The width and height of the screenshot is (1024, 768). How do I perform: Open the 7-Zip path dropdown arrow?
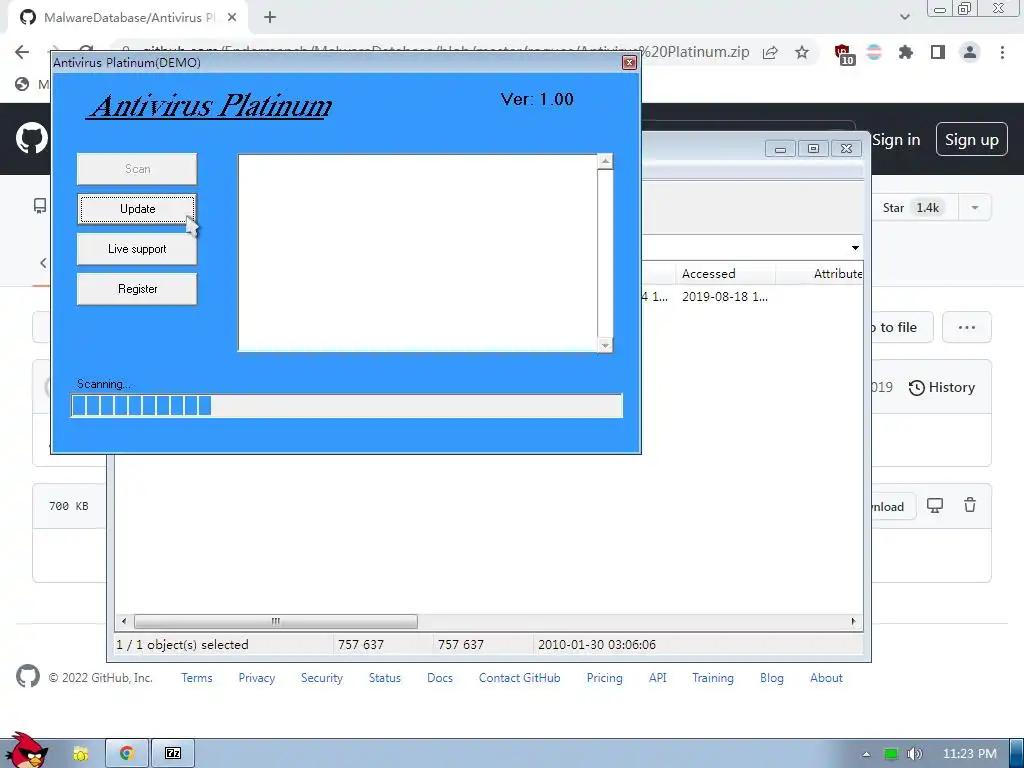pos(855,248)
